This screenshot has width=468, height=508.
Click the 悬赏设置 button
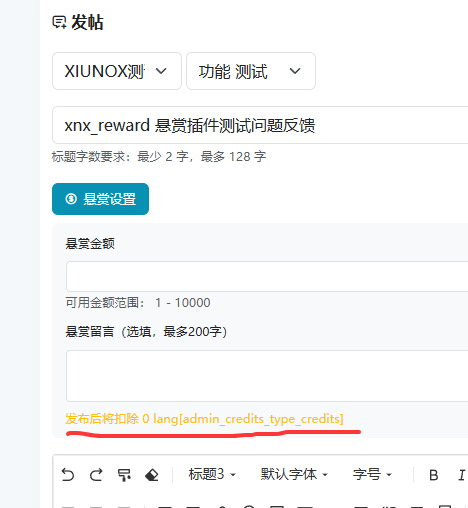tap(100, 199)
